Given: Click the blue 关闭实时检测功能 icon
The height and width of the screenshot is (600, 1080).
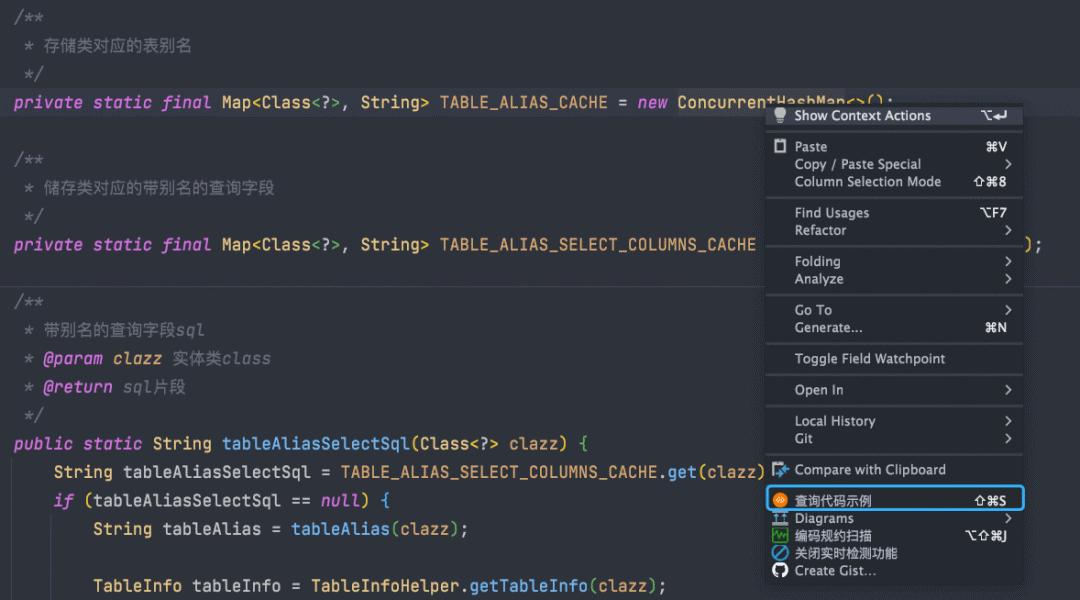Looking at the screenshot, I should point(780,552).
